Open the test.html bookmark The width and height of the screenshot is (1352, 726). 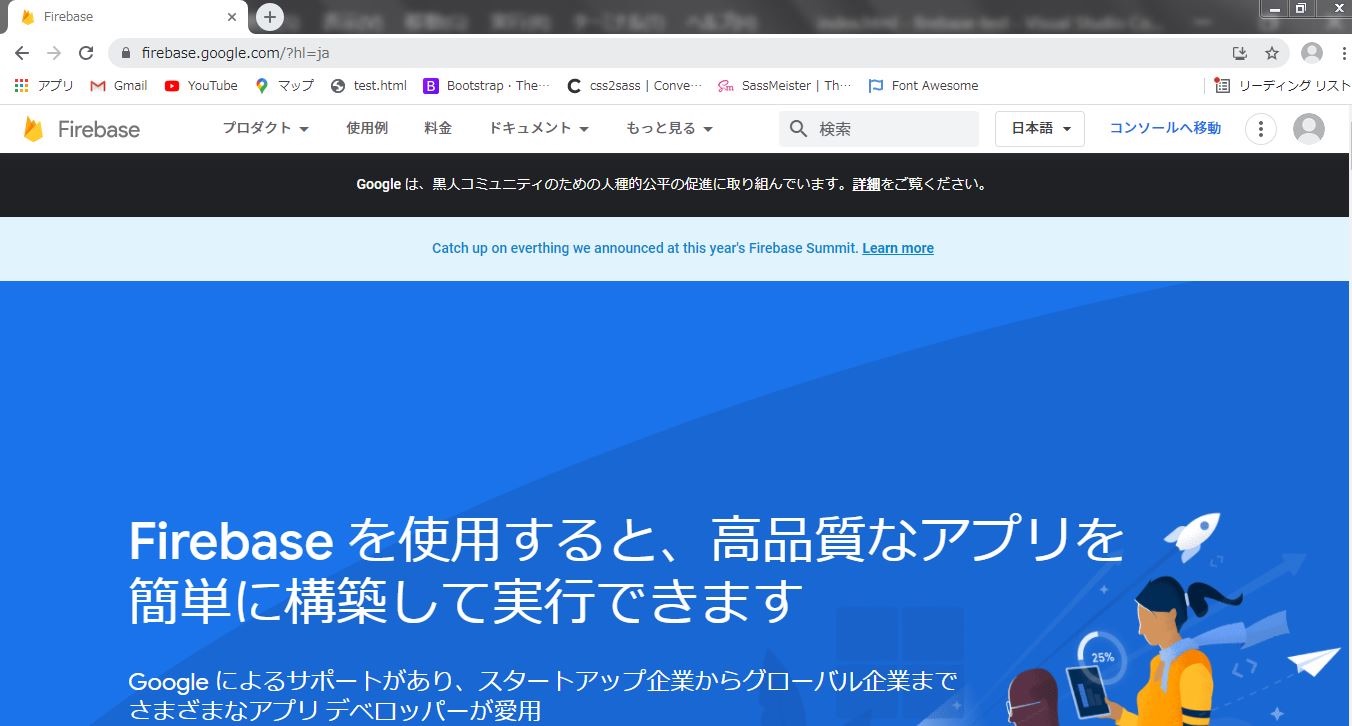tap(368, 86)
